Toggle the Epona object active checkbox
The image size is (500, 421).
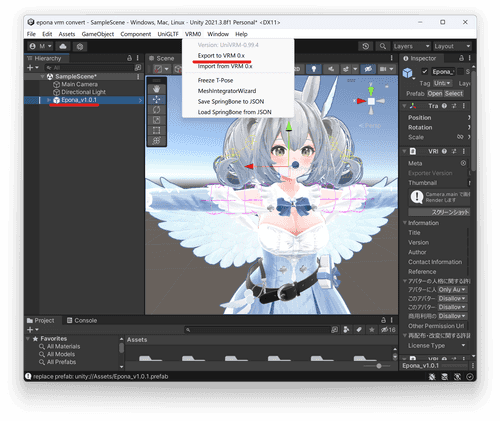(425, 71)
